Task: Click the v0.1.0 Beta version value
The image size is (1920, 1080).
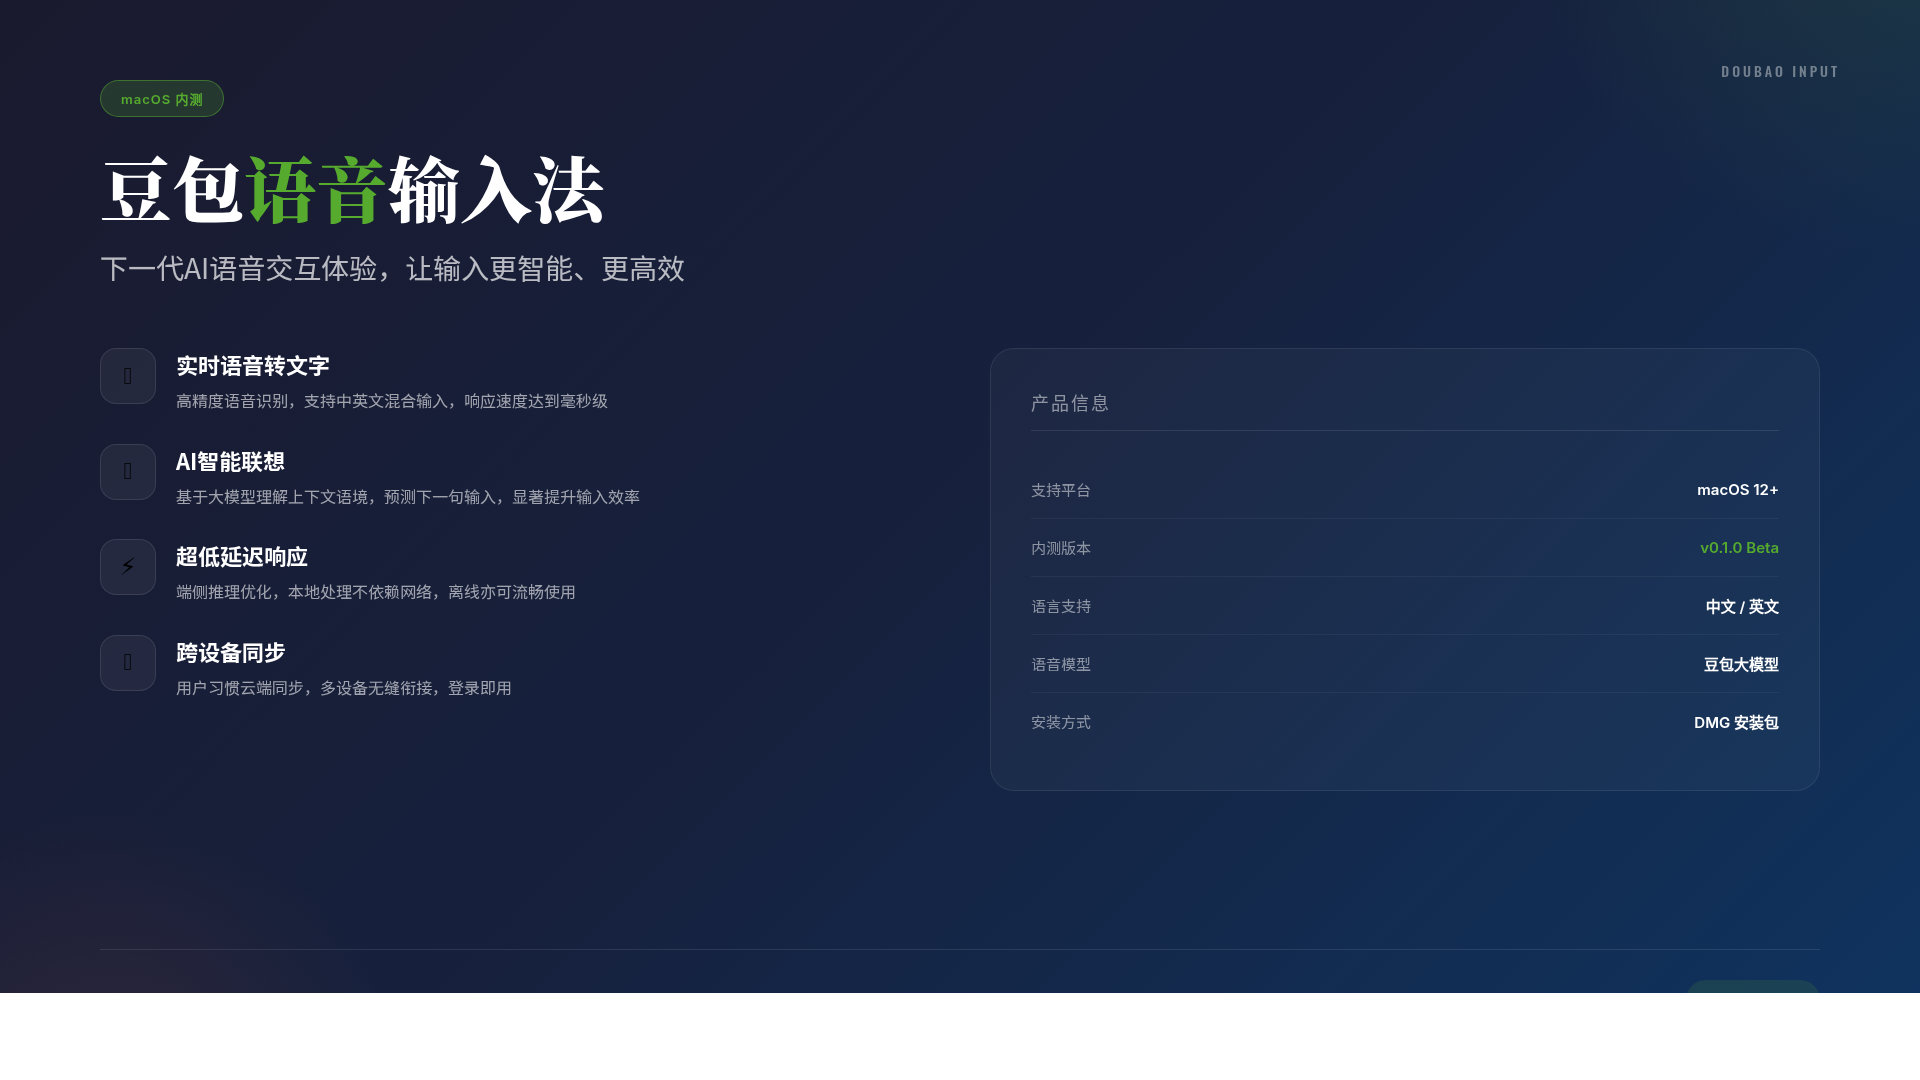Action: (x=1739, y=548)
